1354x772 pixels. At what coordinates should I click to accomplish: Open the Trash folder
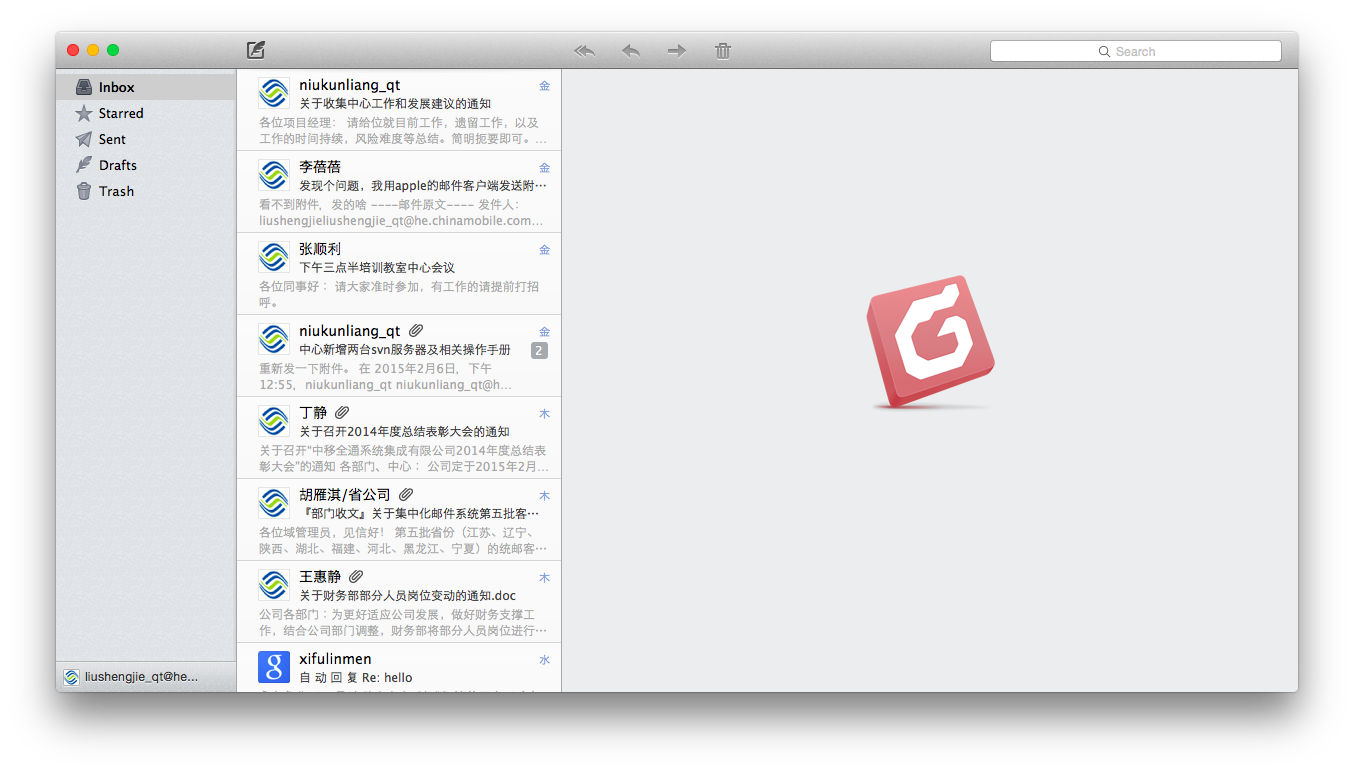coord(146,191)
